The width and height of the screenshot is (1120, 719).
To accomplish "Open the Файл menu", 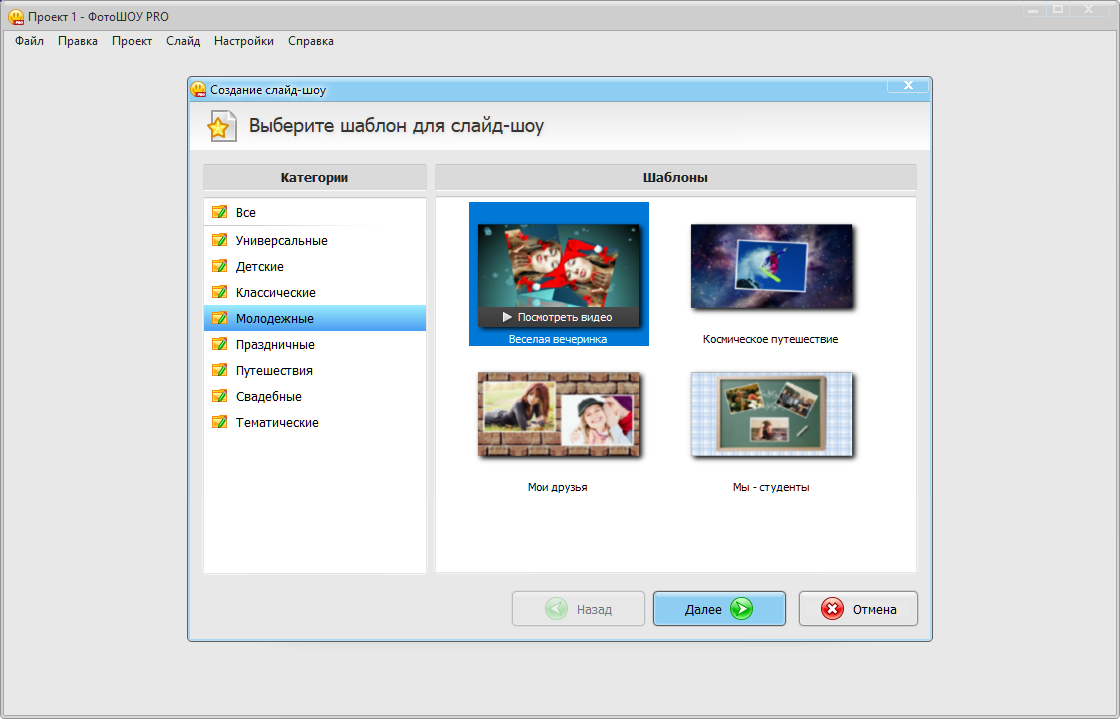I will coord(29,41).
